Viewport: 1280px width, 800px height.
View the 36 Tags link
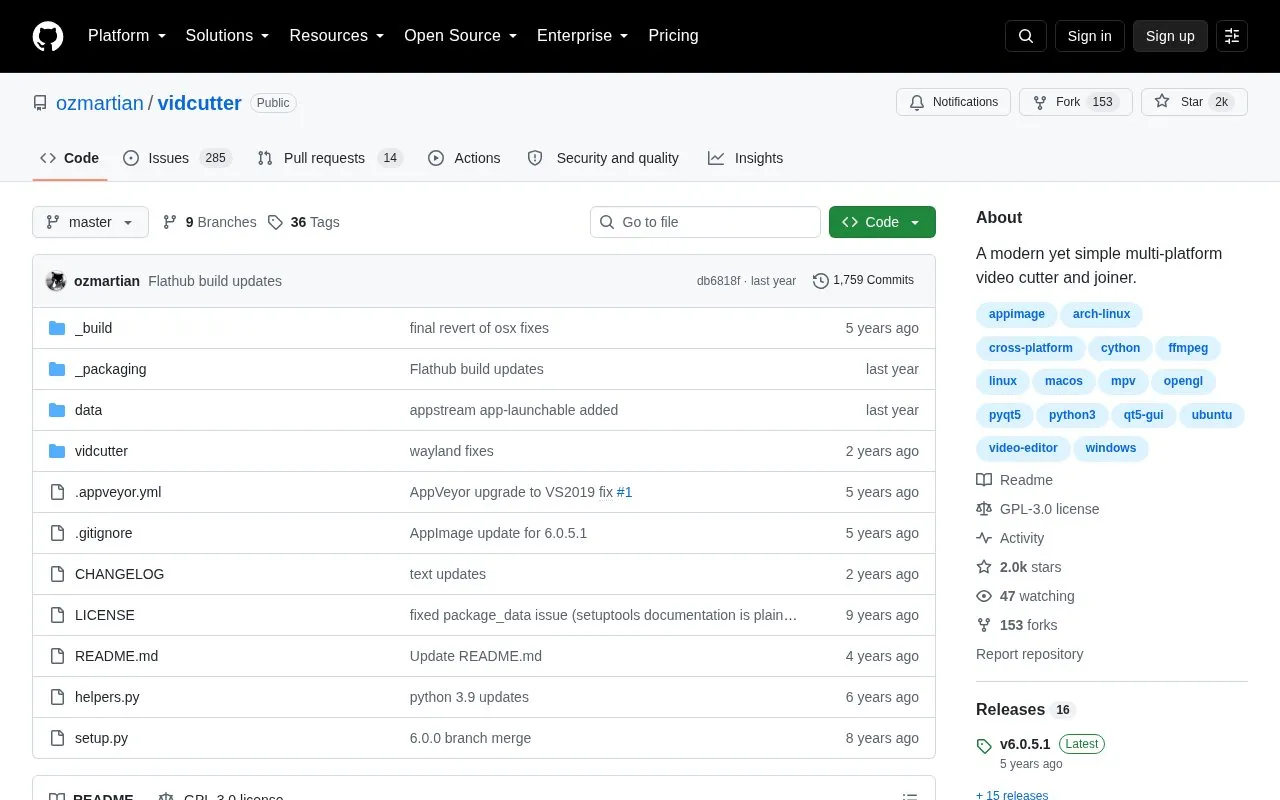point(304,222)
